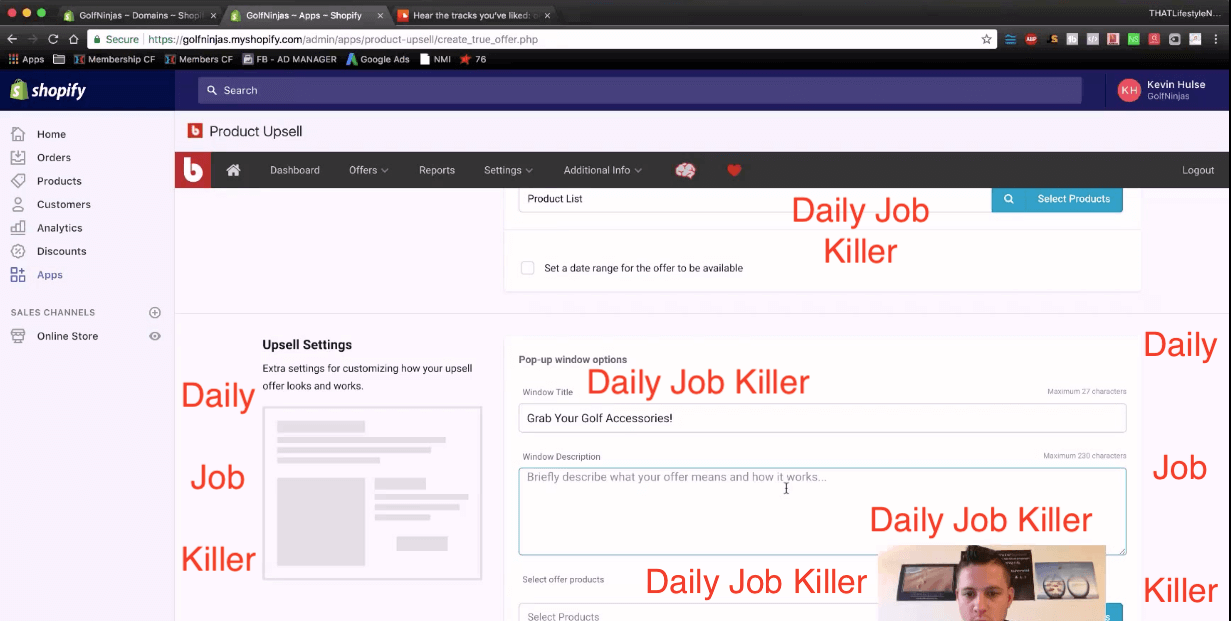Open Google Ads bookmark
This screenshot has height=621, width=1231.
[x=378, y=59]
